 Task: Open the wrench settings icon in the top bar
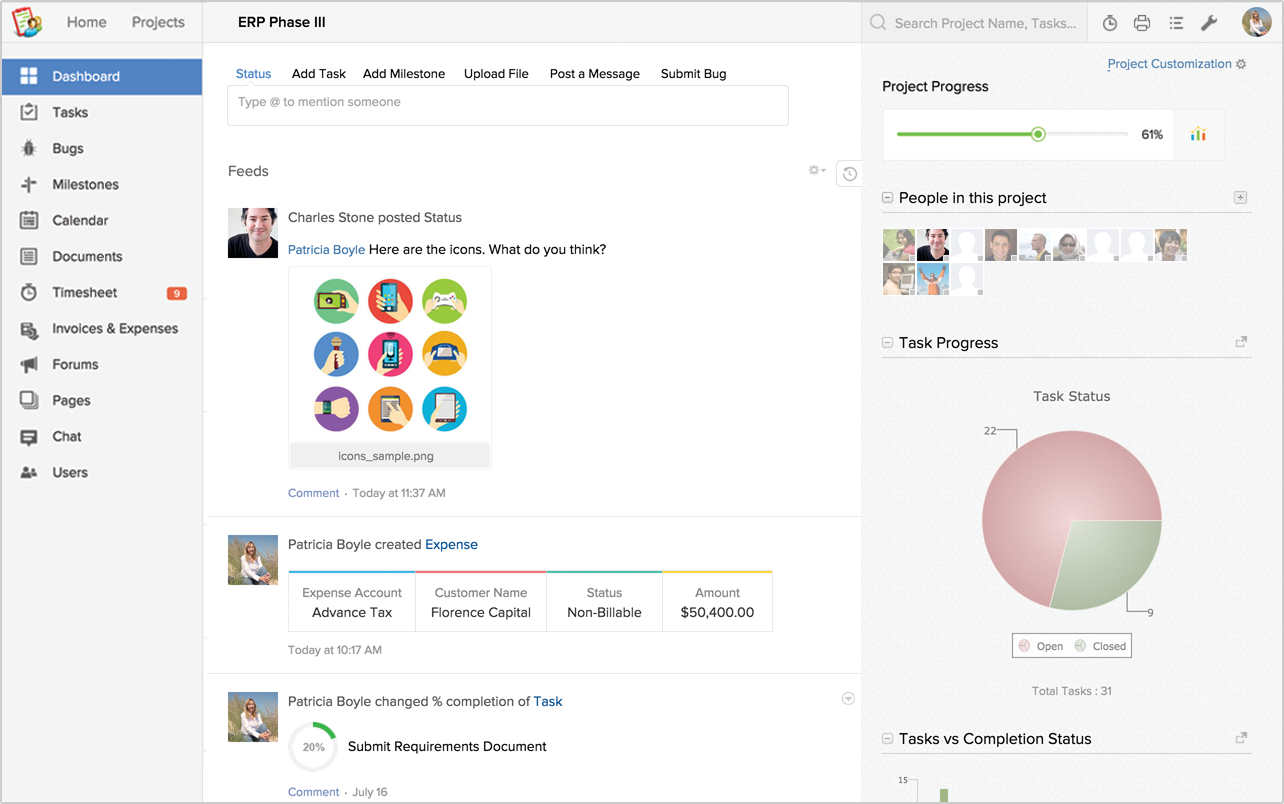(1209, 22)
